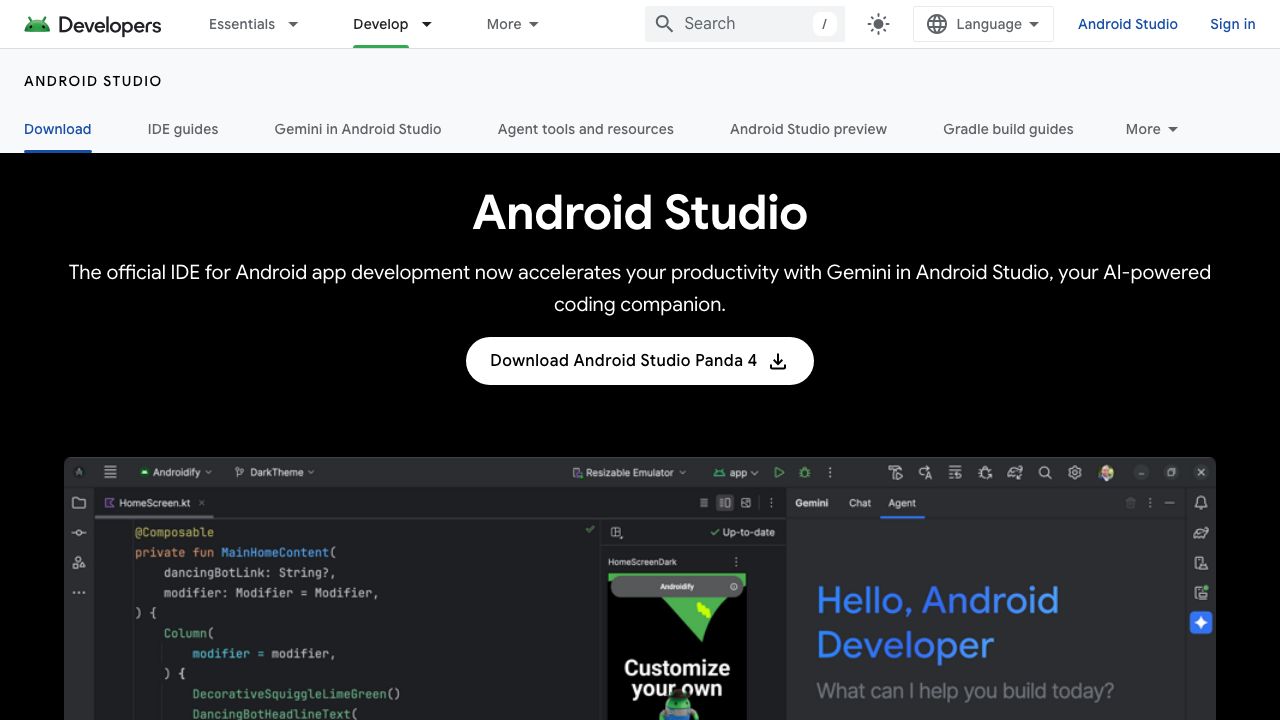Click the Android Developers logo

(x=93, y=24)
